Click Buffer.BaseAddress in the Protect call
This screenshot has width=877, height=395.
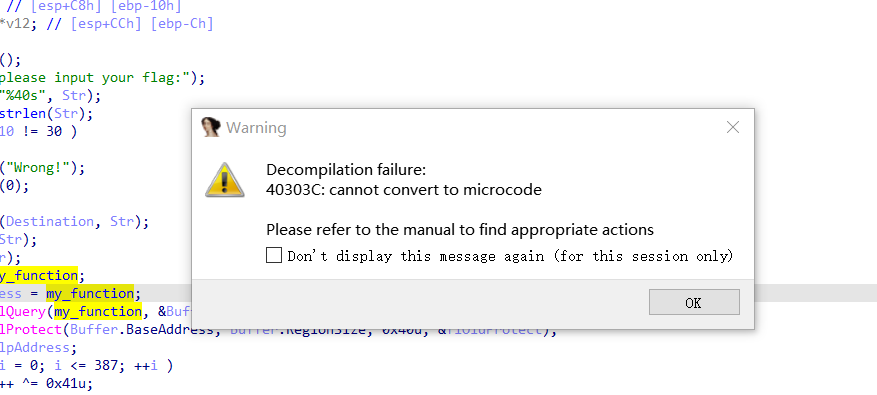[142, 330]
